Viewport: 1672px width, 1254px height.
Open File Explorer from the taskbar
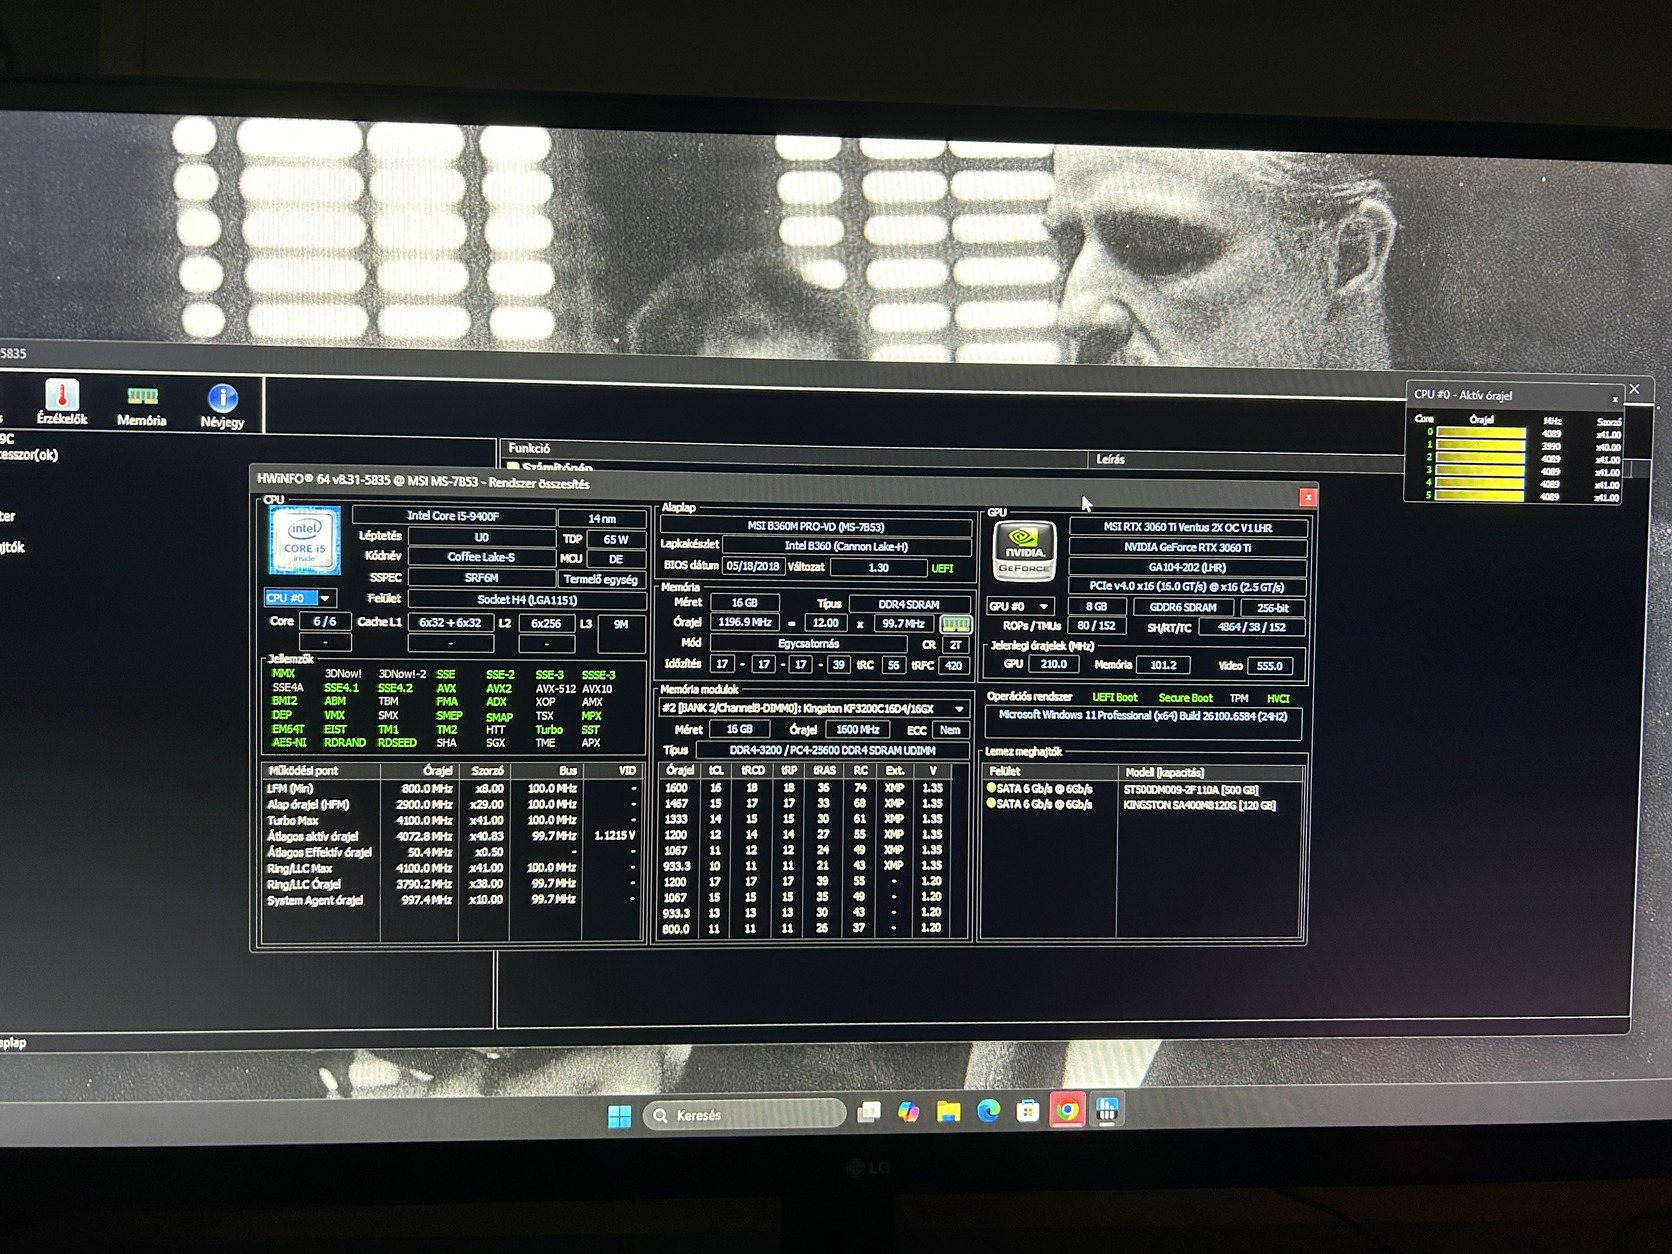[x=948, y=1111]
